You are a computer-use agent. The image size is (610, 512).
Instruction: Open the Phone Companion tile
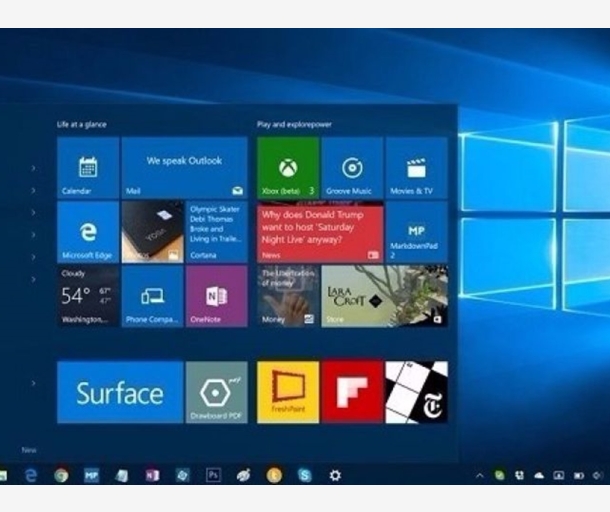coord(152,296)
